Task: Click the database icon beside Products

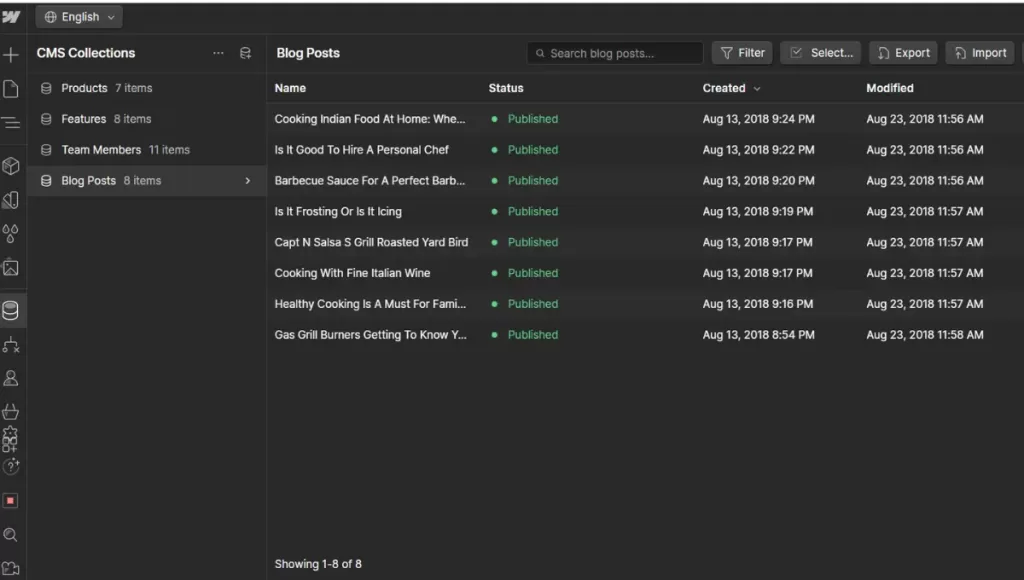Action: (x=46, y=88)
